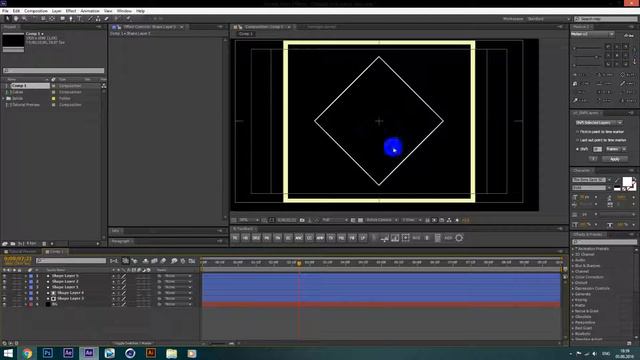Open Google Chrome from the taskbar
640x360 pixels.
point(27,353)
